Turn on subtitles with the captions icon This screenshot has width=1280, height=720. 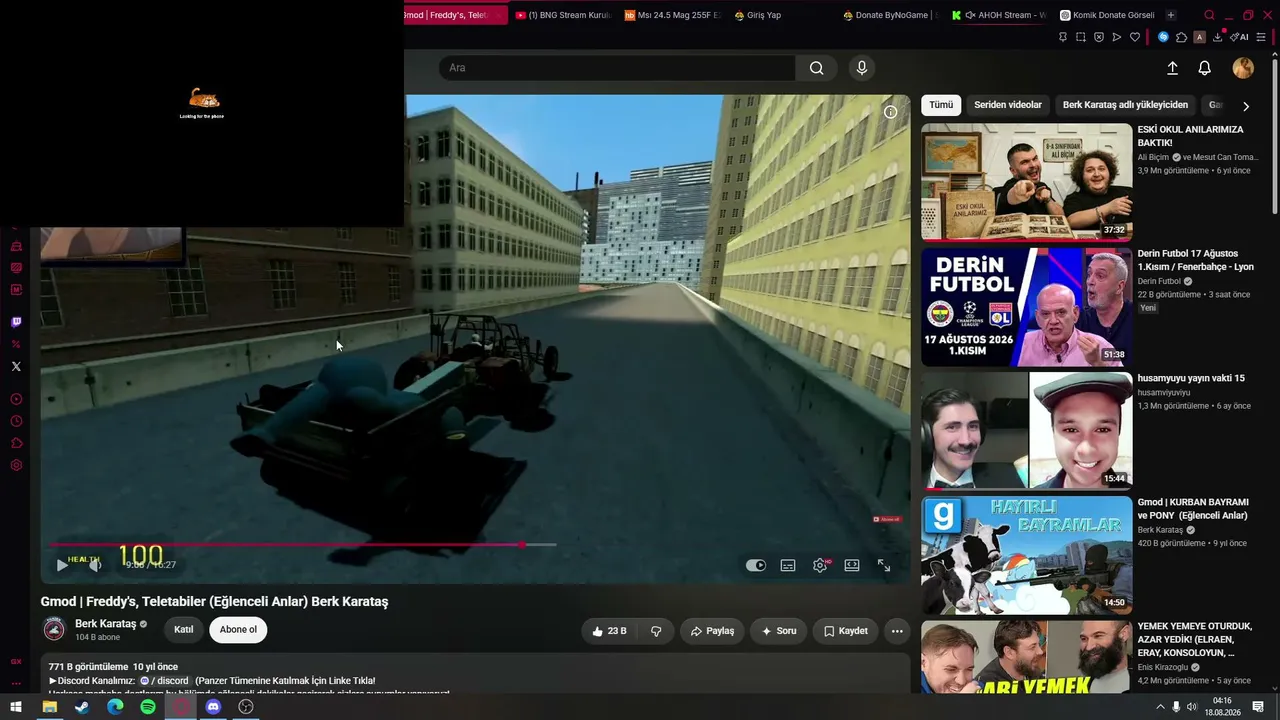pyautogui.click(x=788, y=565)
